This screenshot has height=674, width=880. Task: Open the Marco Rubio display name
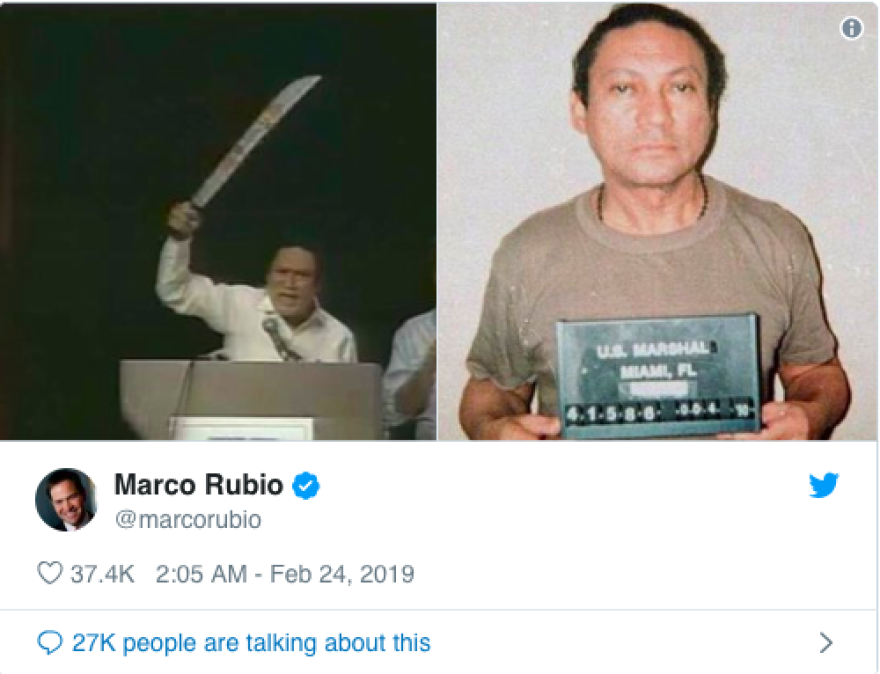(x=199, y=484)
